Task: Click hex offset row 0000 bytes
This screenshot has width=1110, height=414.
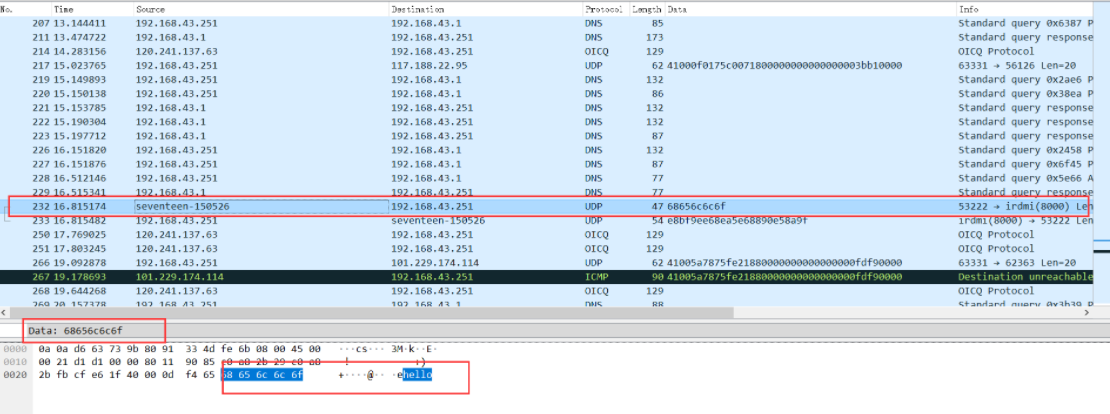Action: click(x=181, y=350)
